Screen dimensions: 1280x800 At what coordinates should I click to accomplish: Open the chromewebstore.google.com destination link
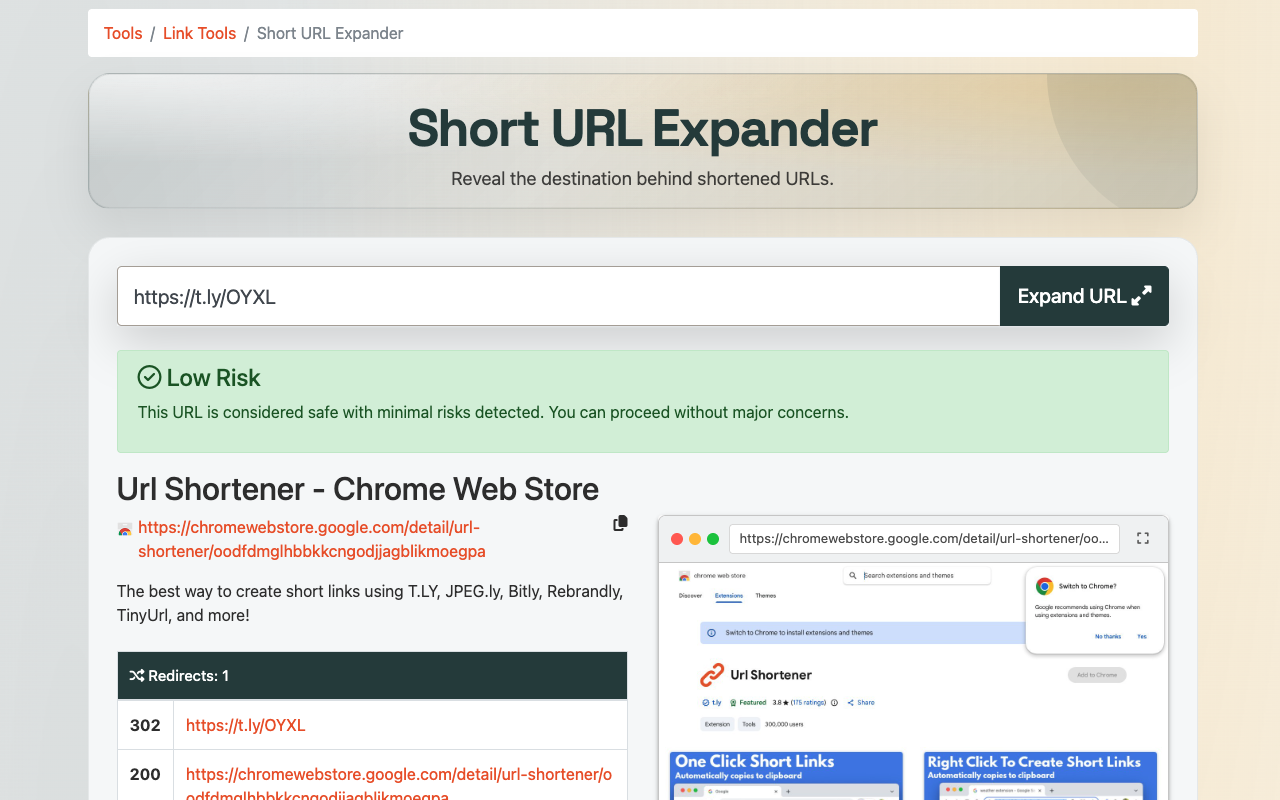pyautogui.click(x=312, y=539)
